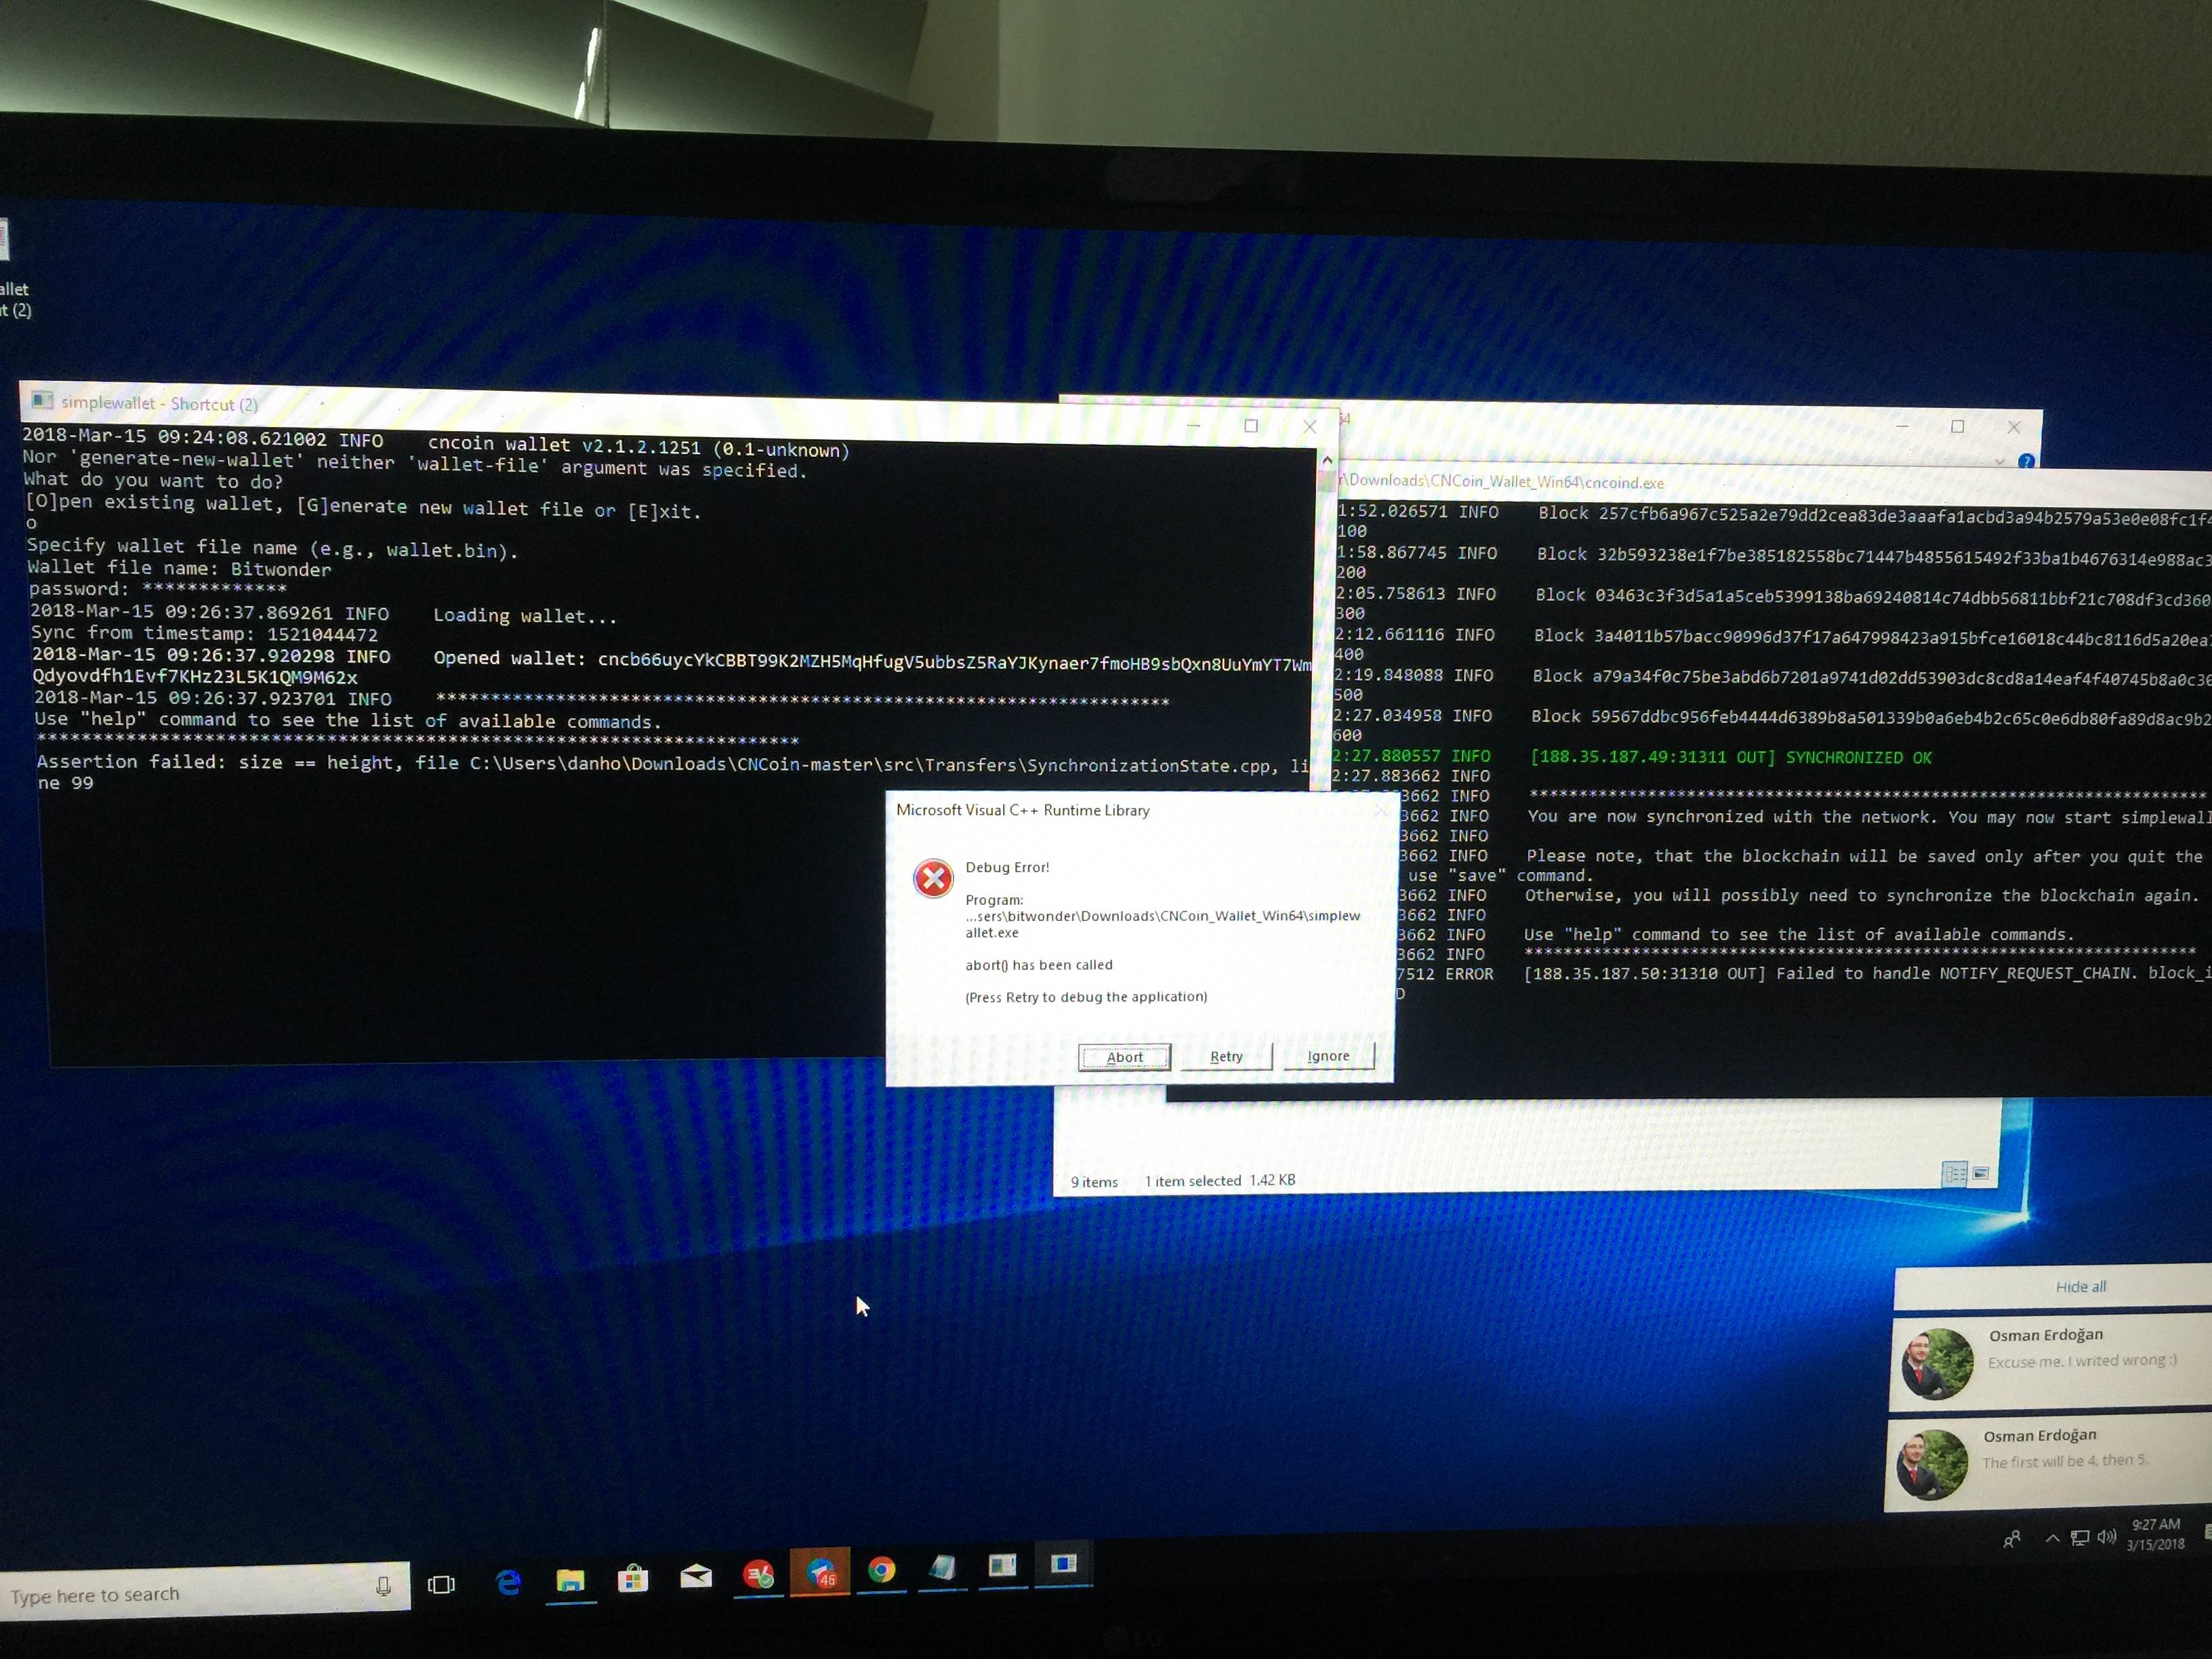Switch to Large icons view in File Explorer
Screen dimensions: 2212x1659
(x=1980, y=1173)
